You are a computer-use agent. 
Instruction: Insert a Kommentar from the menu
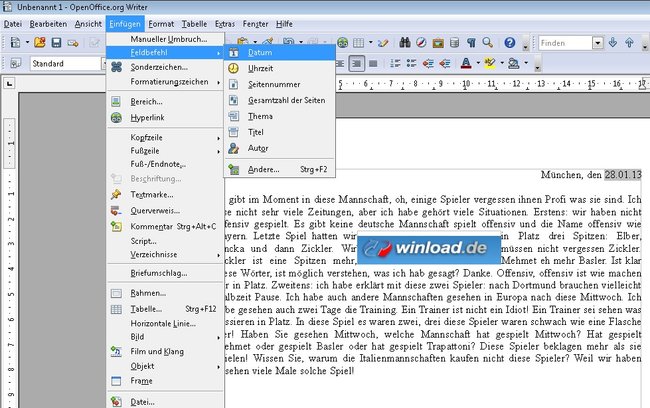tap(165, 226)
